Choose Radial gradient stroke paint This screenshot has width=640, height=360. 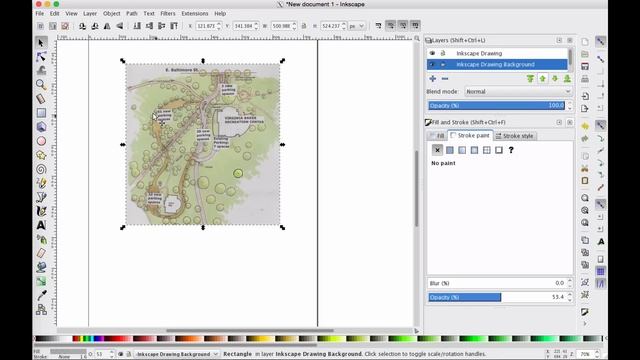coord(474,150)
